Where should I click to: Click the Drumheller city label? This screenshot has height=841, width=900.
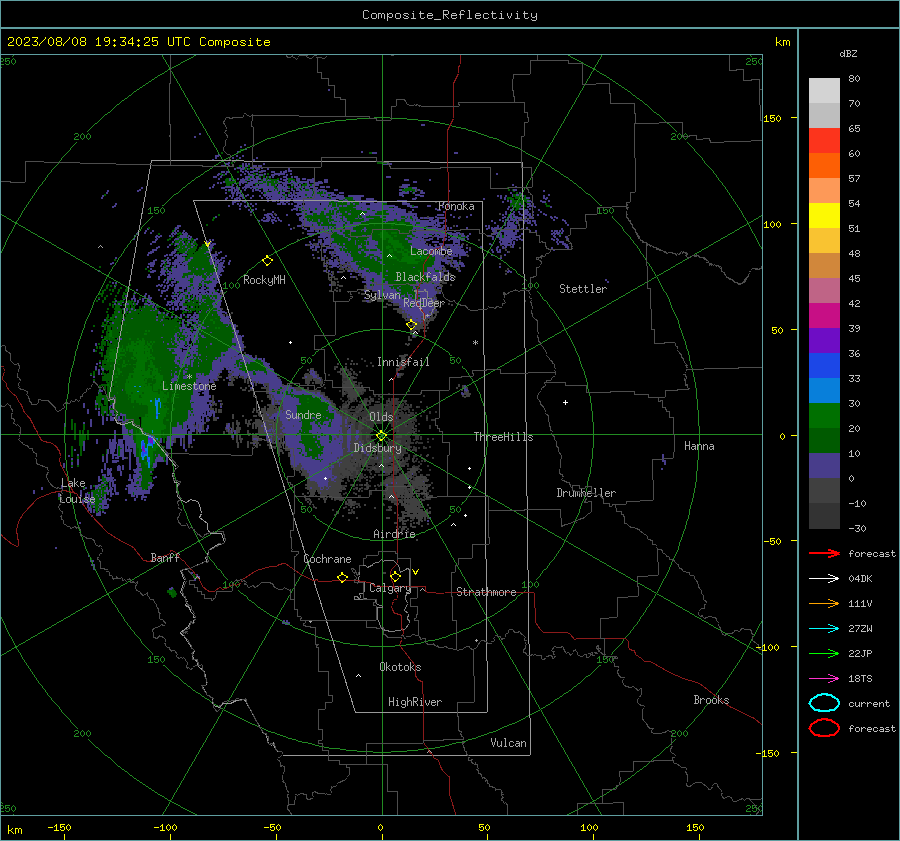coord(586,493)
